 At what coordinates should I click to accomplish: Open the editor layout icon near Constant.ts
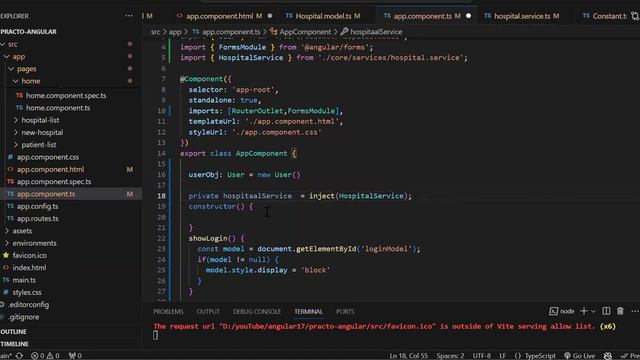pos(635,16)
